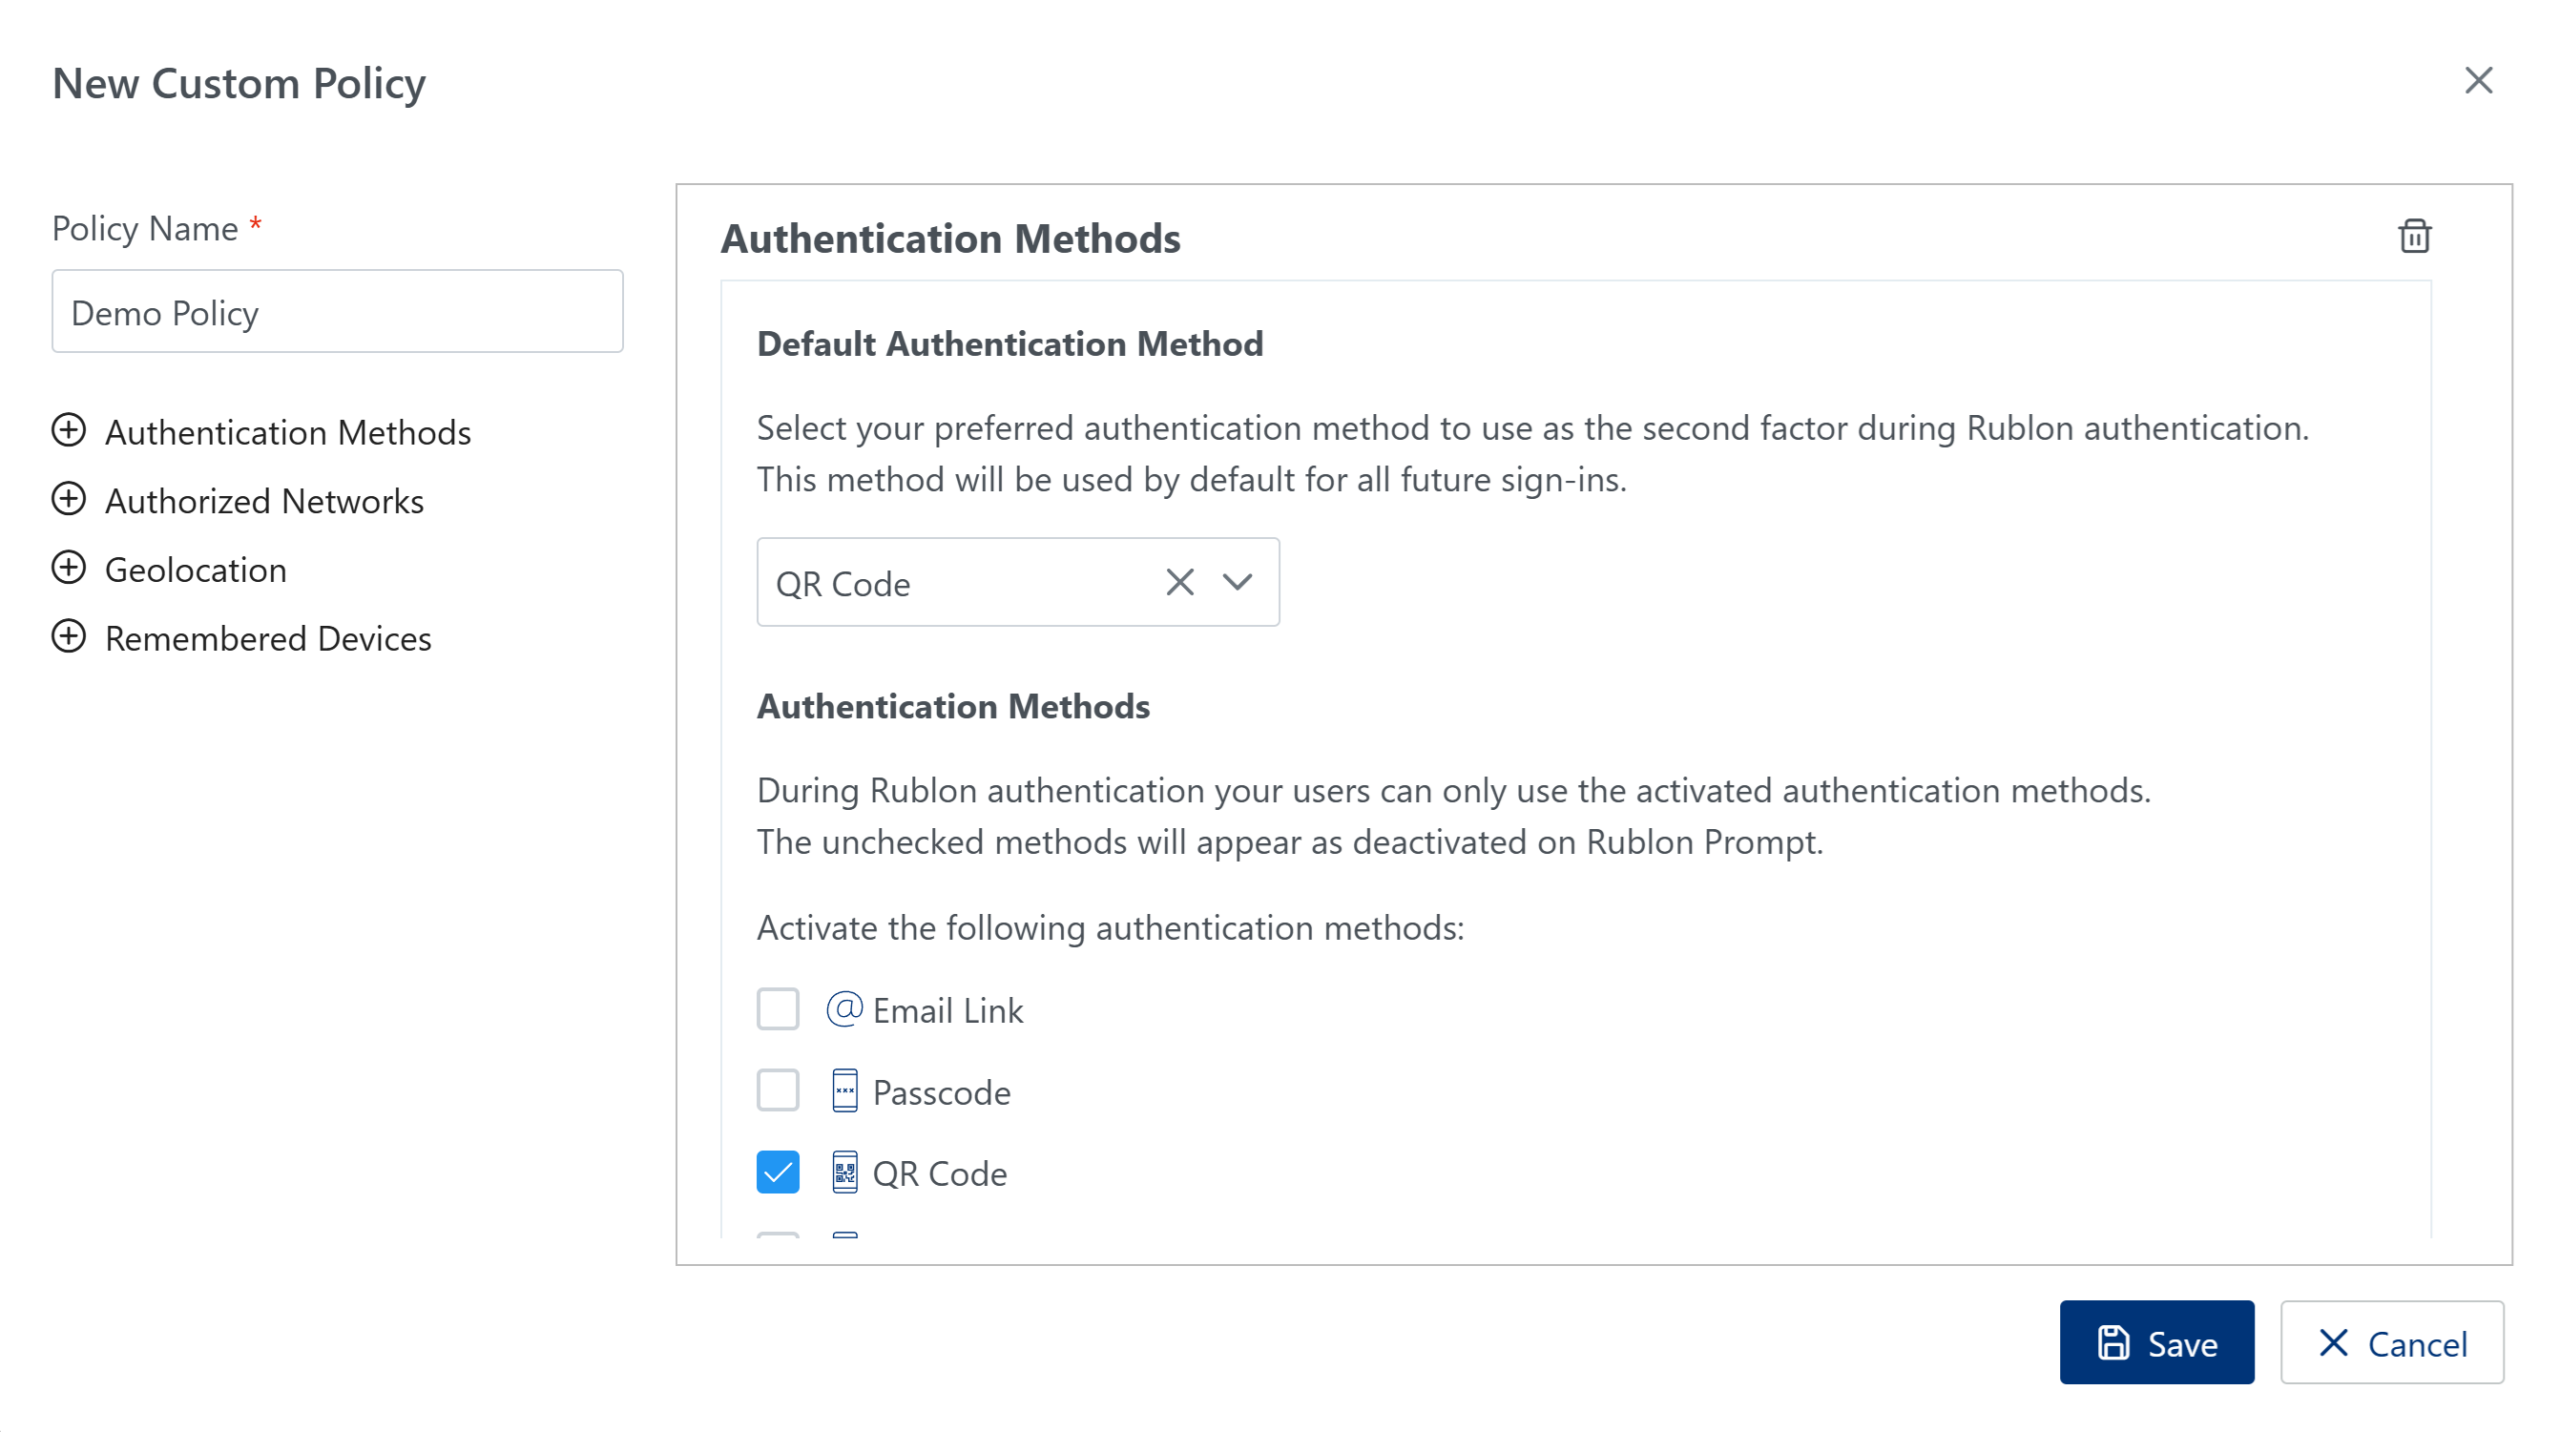
Task: Click the plus icon beside Remembered Devices
Action: tap(68, 638)
